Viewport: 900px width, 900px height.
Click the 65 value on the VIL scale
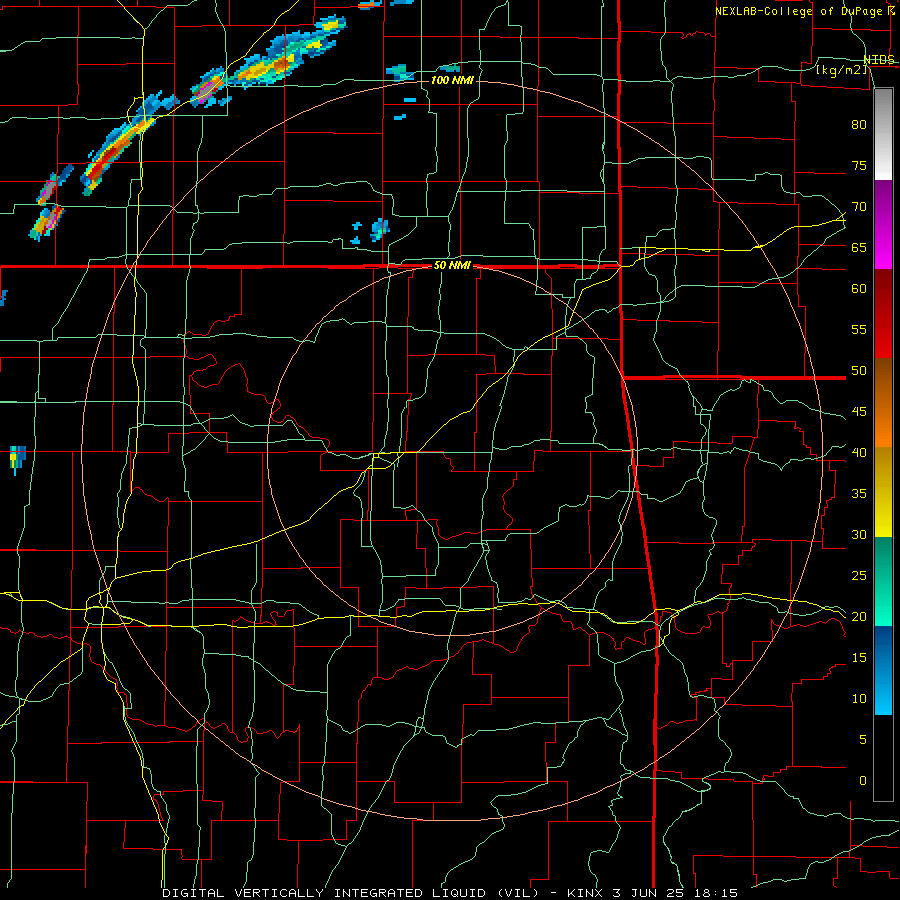pyautogui.click(x=859, y=247)
